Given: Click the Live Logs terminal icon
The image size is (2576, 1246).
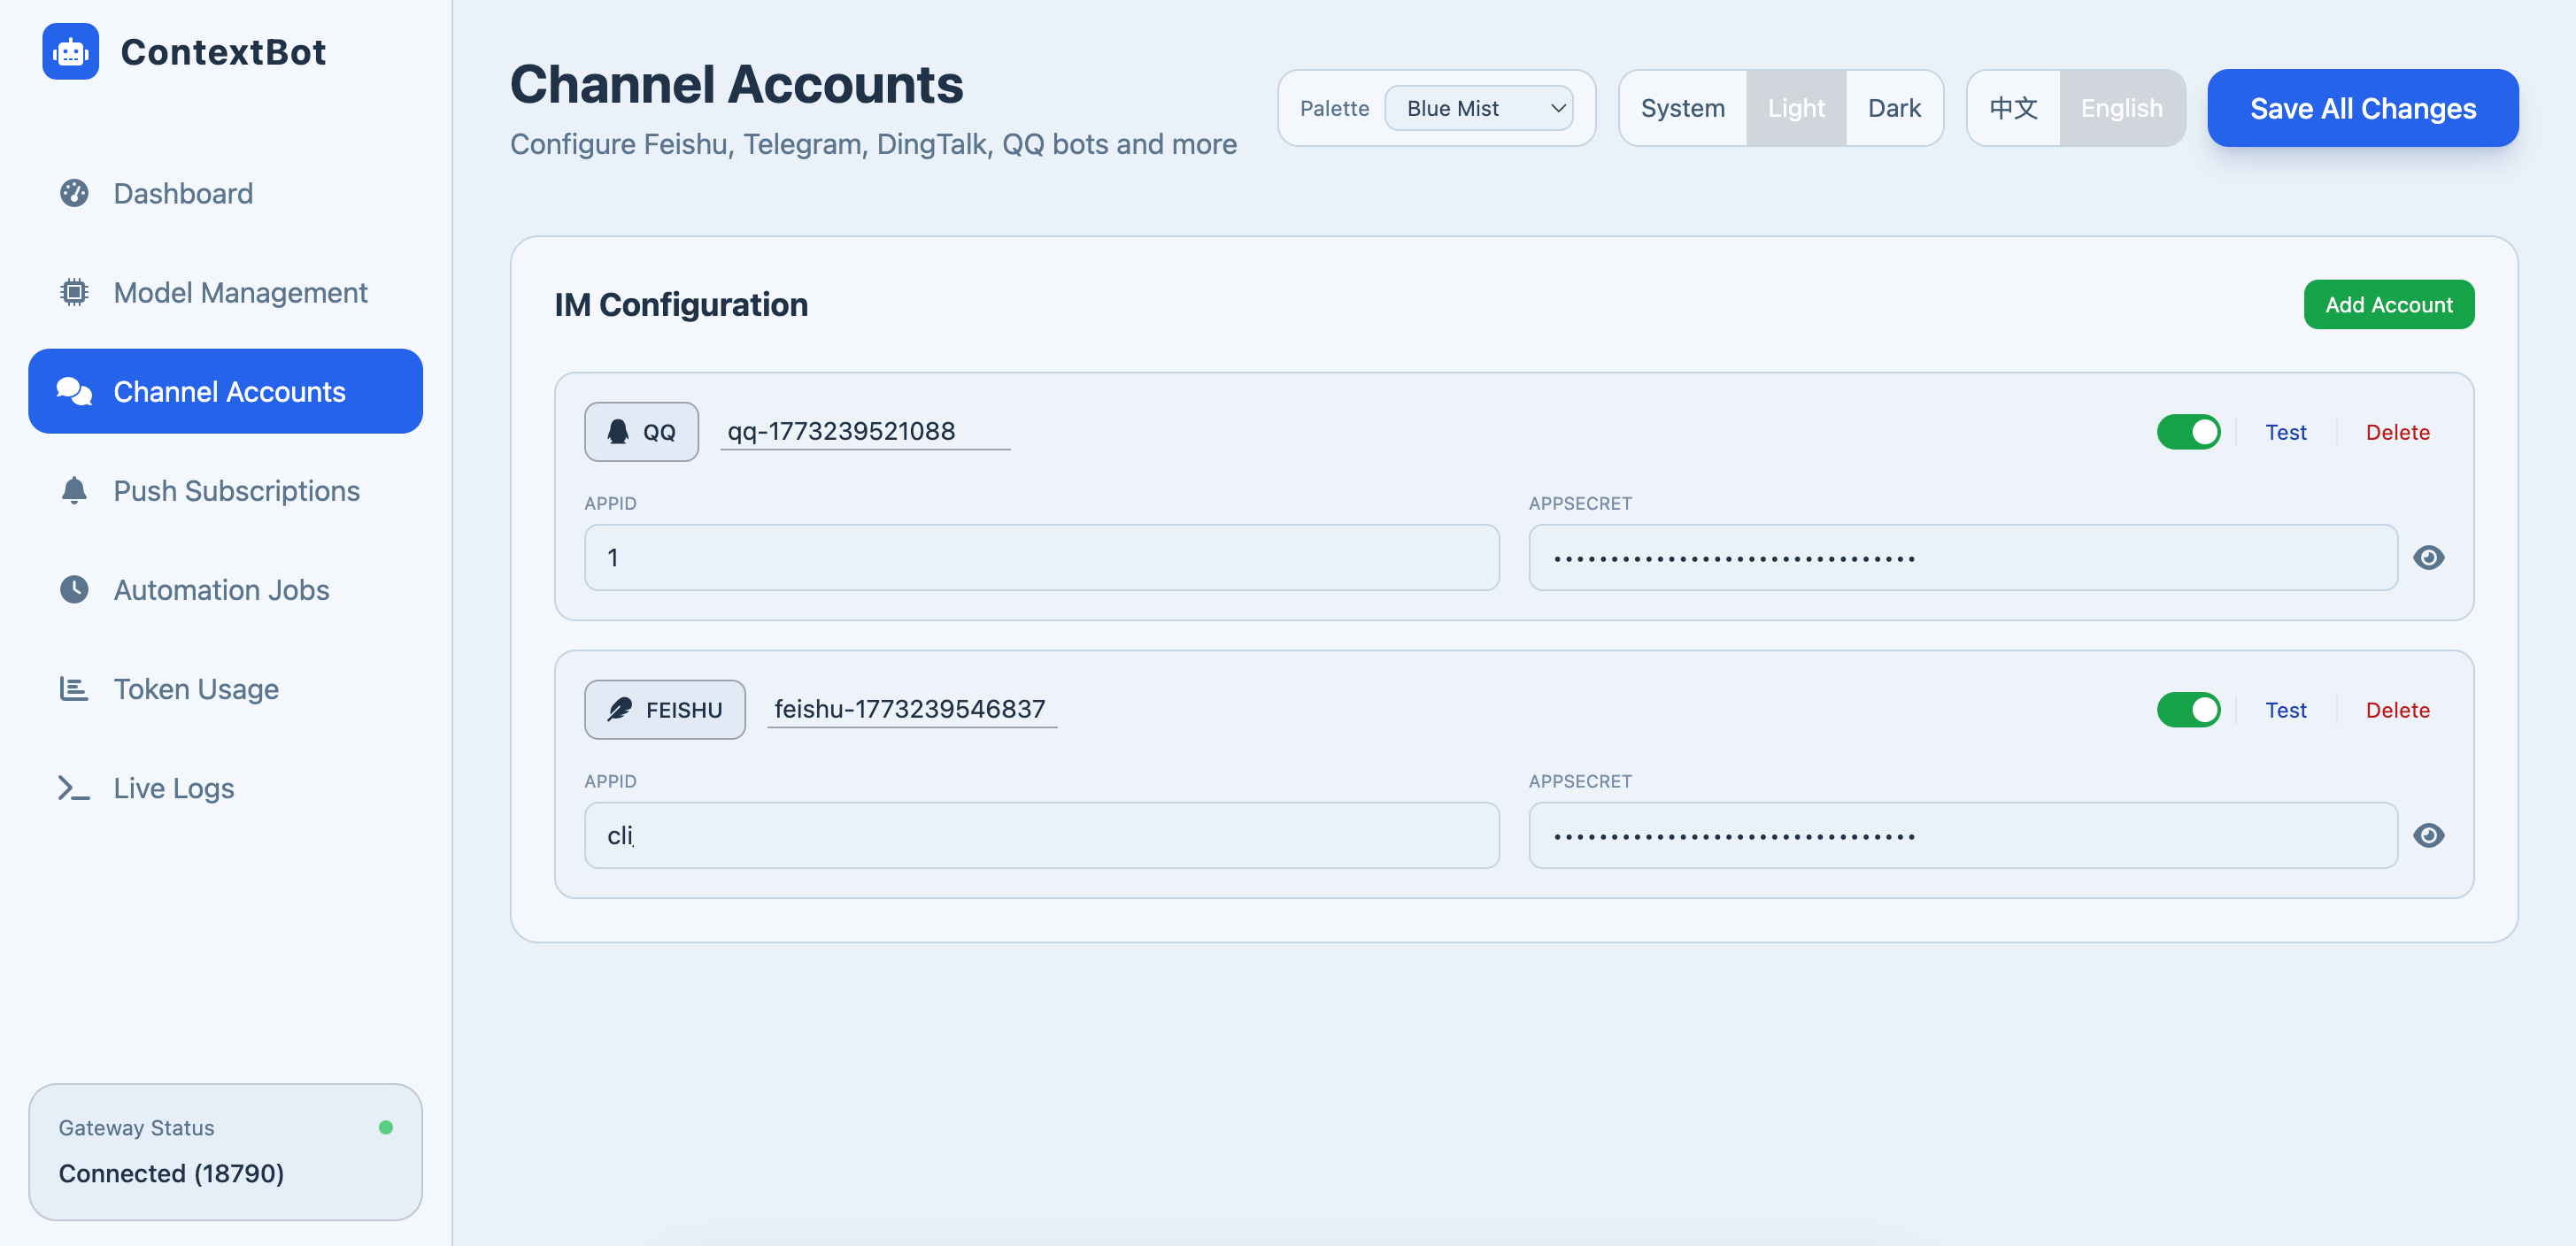Looking at the screenshot, I should pyautogui.click(x=74, y=788).
